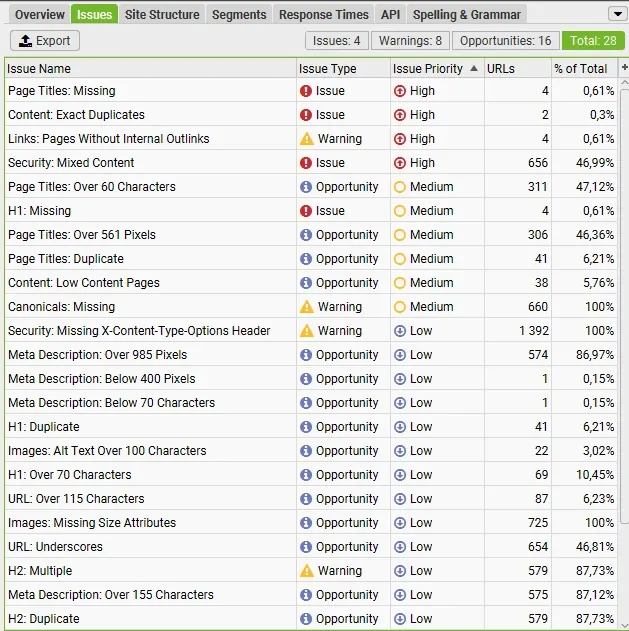Select 'Links: Pages Without Internal Outlinks' row
Viewport: 629px width, 631px height.
click(x=311, y=139)
